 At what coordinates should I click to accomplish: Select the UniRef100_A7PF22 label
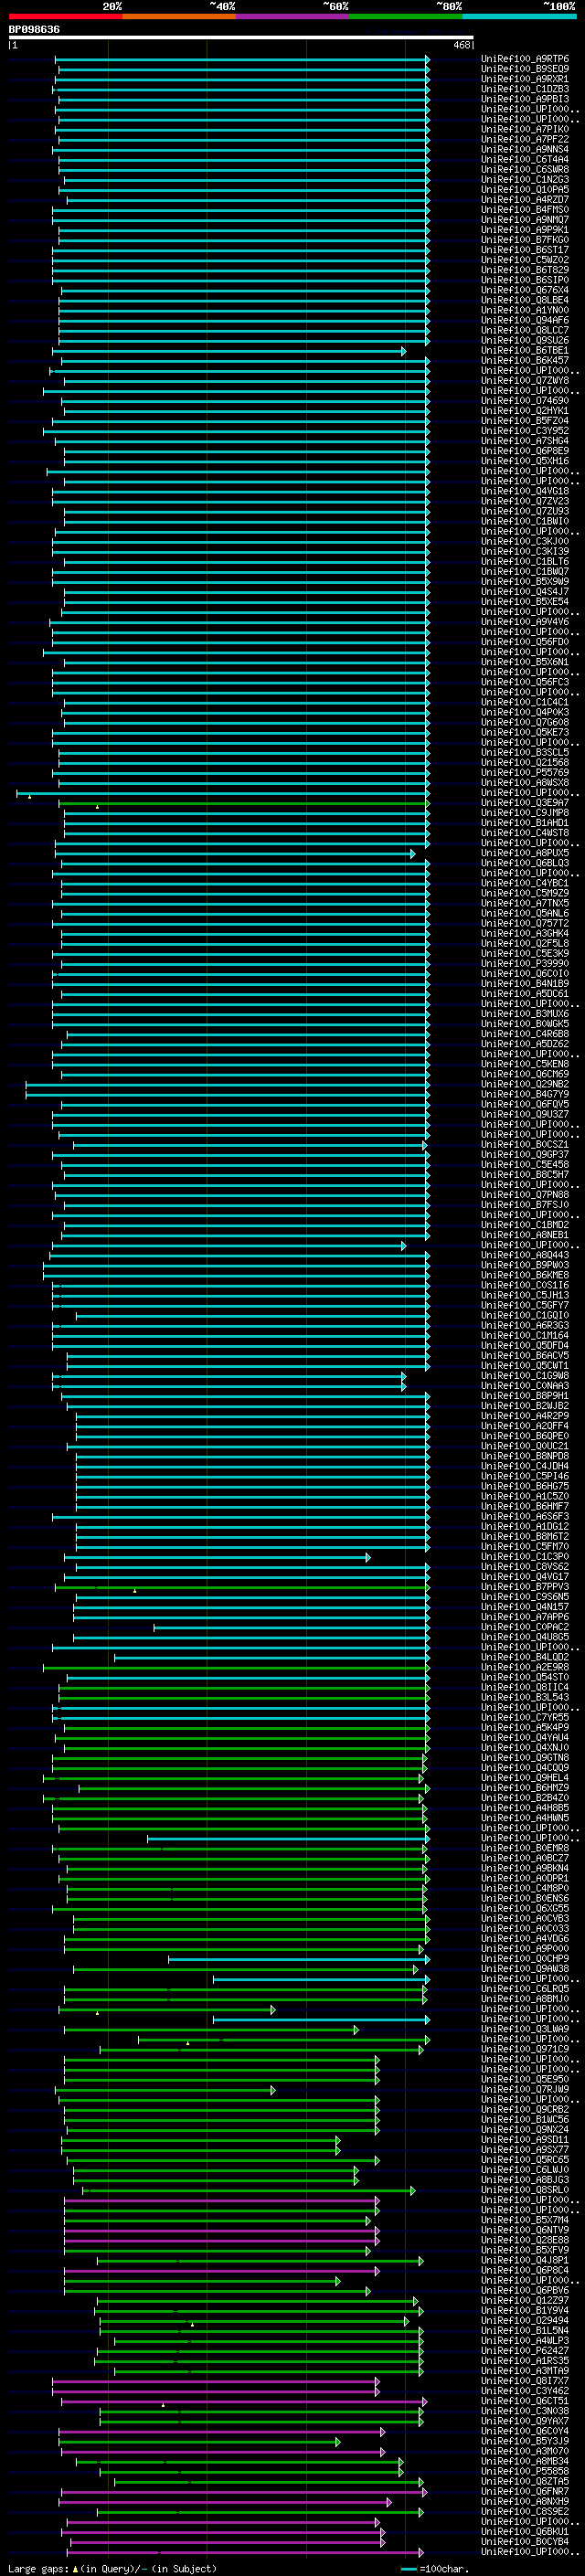click(x=524, y=139)
